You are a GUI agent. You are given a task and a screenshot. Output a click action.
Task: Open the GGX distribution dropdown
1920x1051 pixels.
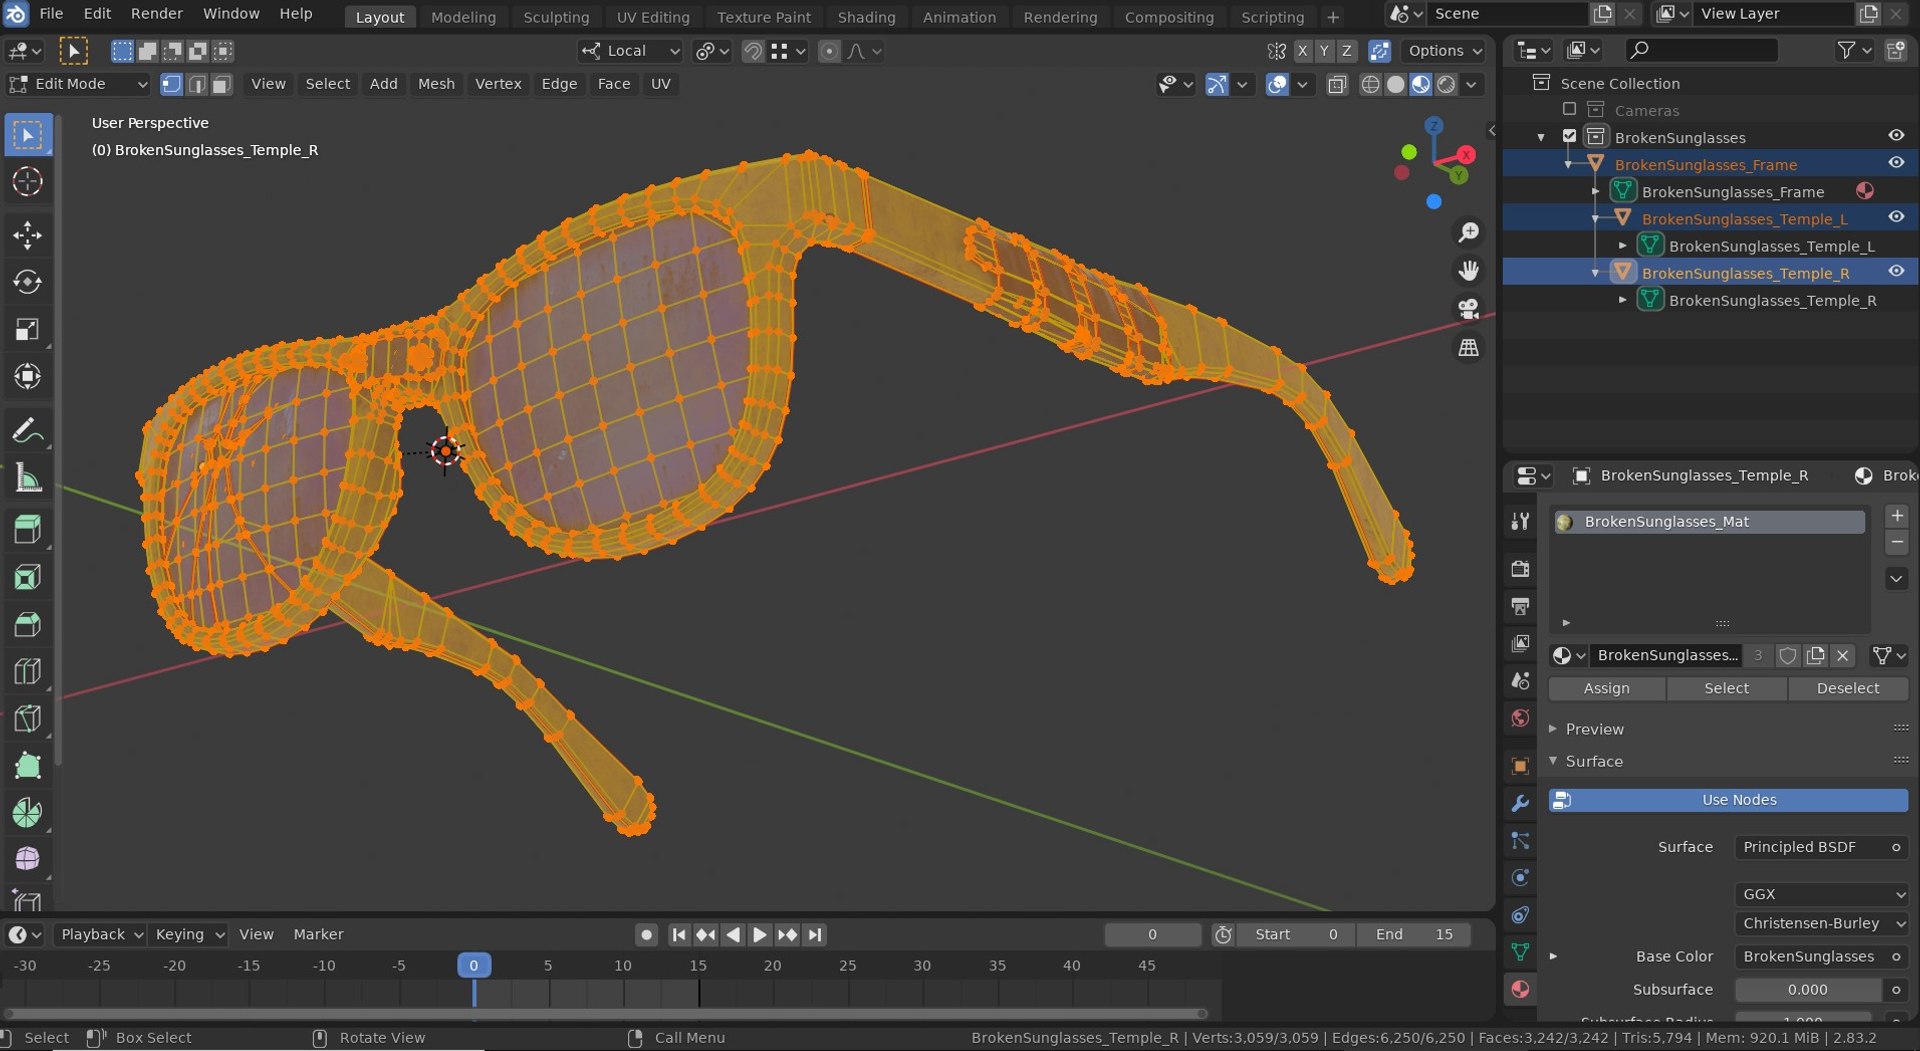[1820, 894]
